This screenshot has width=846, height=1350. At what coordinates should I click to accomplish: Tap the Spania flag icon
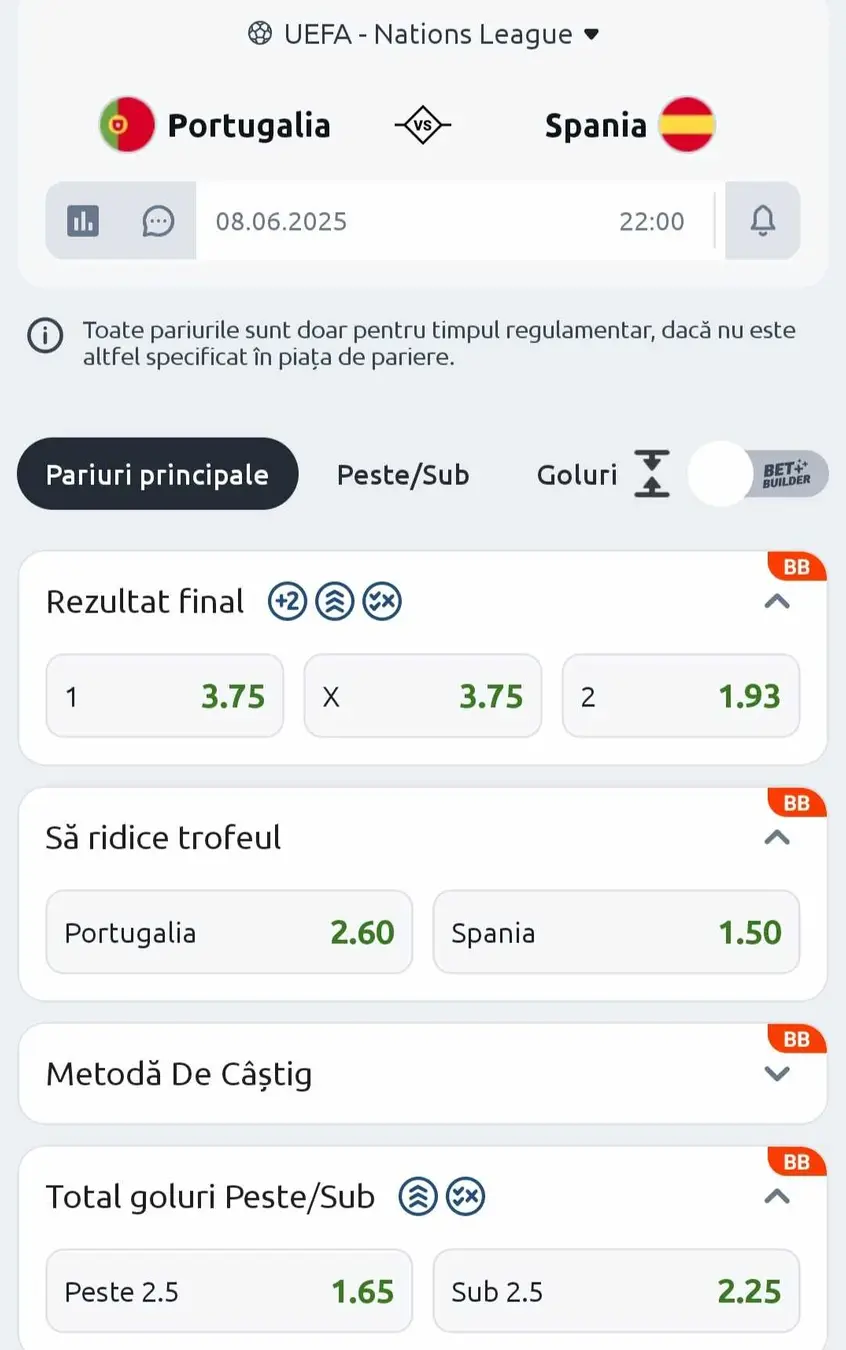click(x=688, y=125)
